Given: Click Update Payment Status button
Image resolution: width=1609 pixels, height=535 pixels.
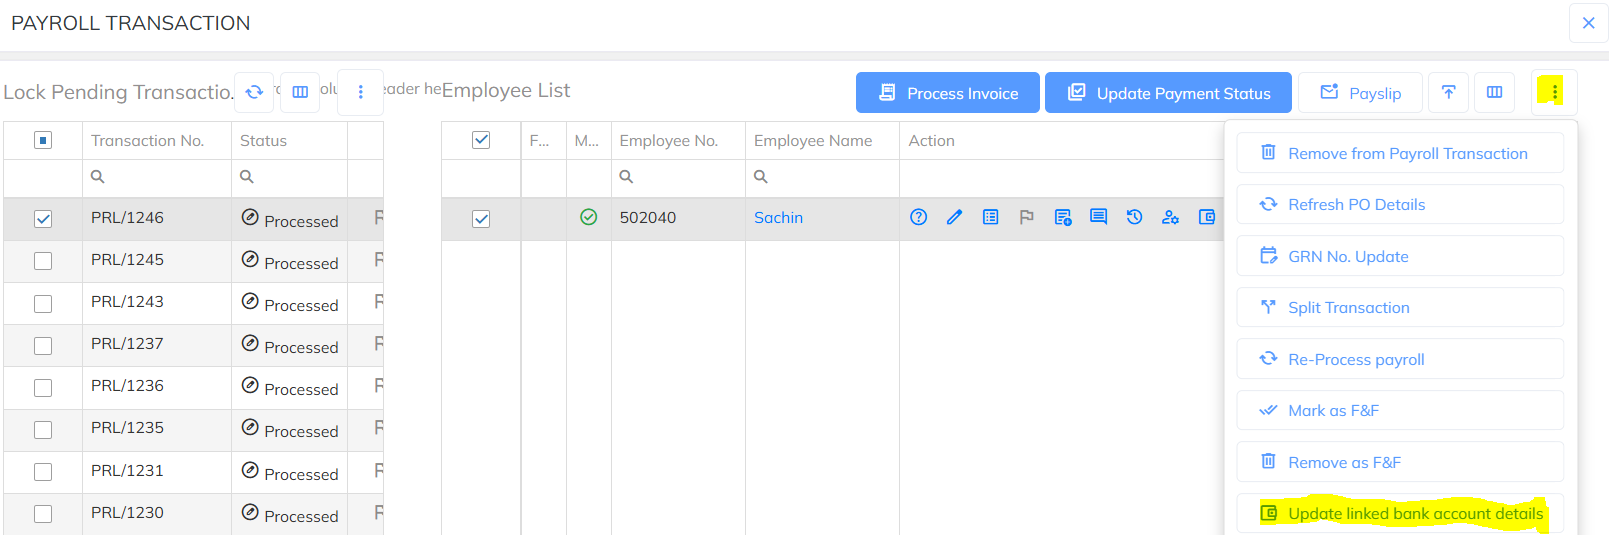Looking at the screenshot, I should click(1168, 93).
